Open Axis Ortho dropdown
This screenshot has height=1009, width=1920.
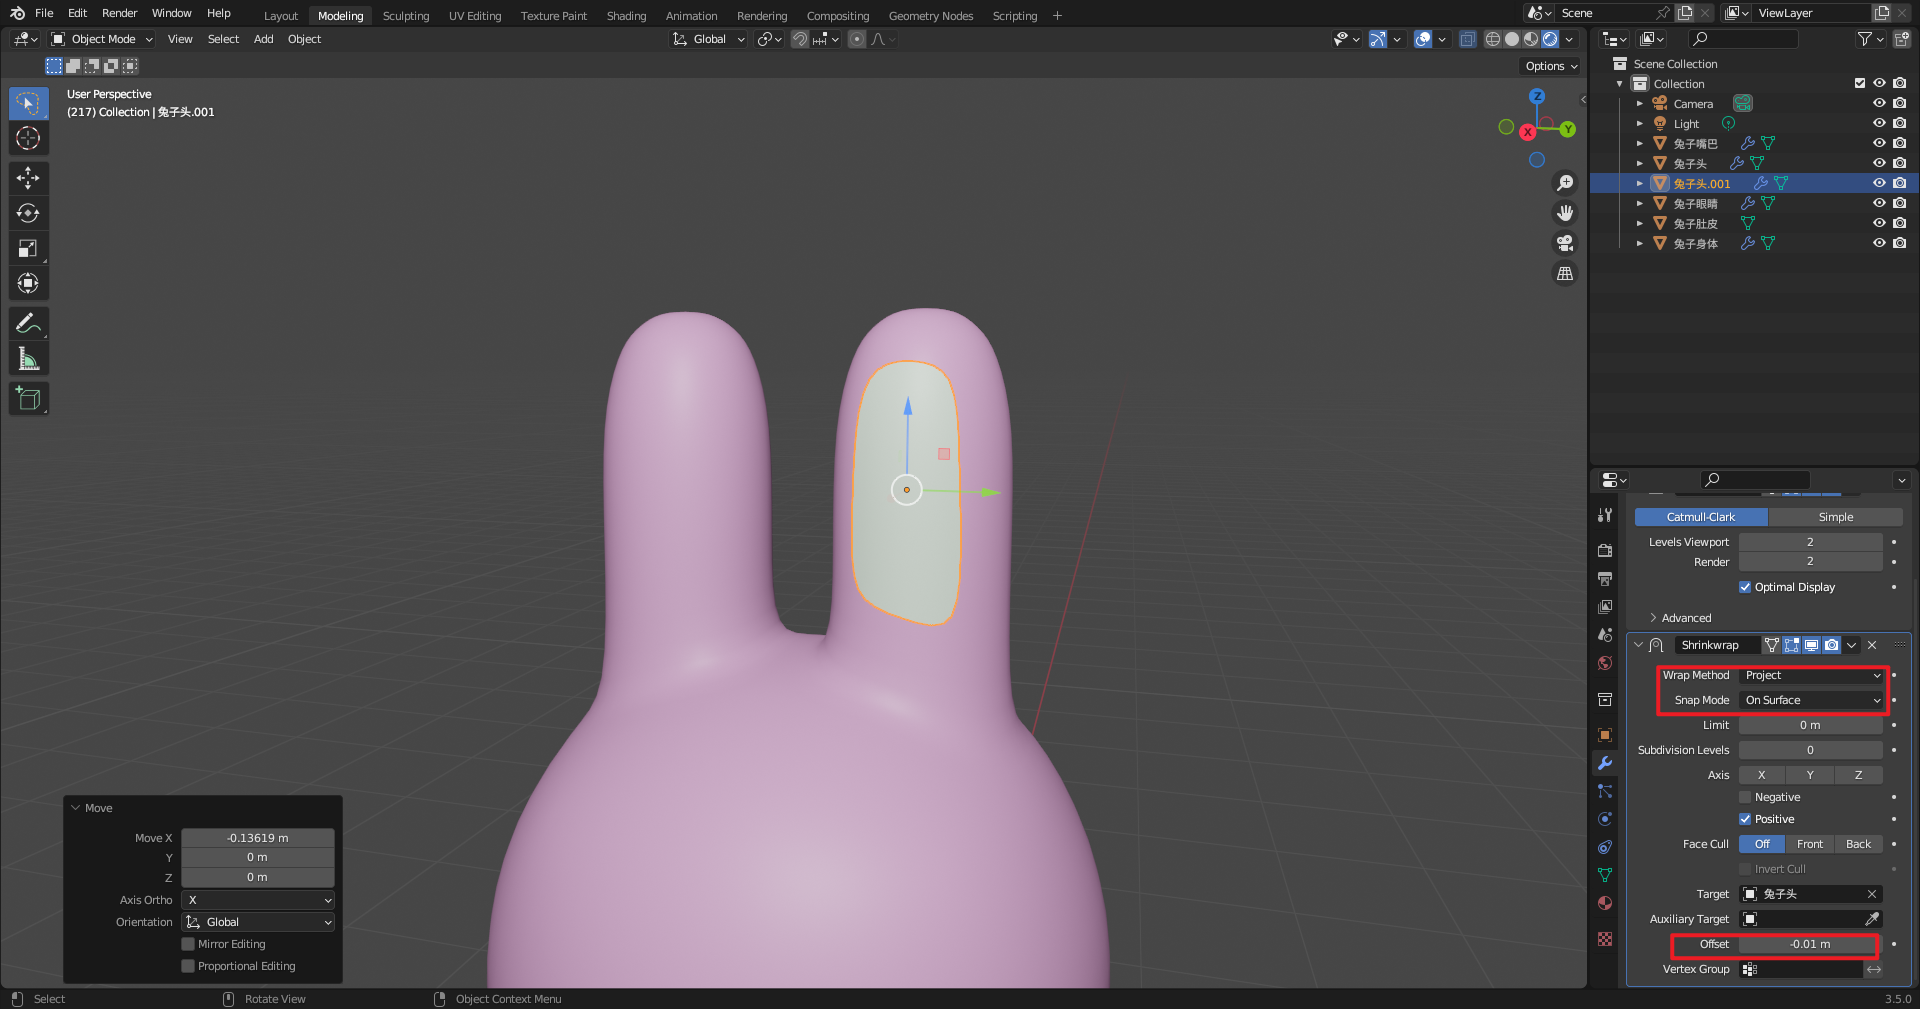(258, 900)
